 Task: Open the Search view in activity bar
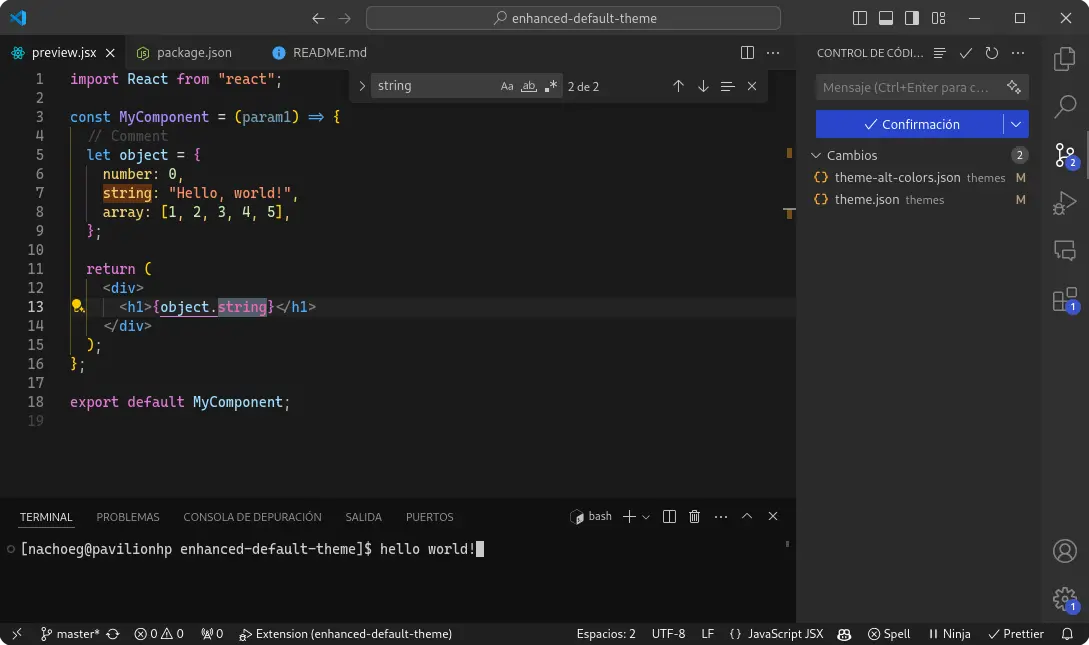pos(1064,106)
